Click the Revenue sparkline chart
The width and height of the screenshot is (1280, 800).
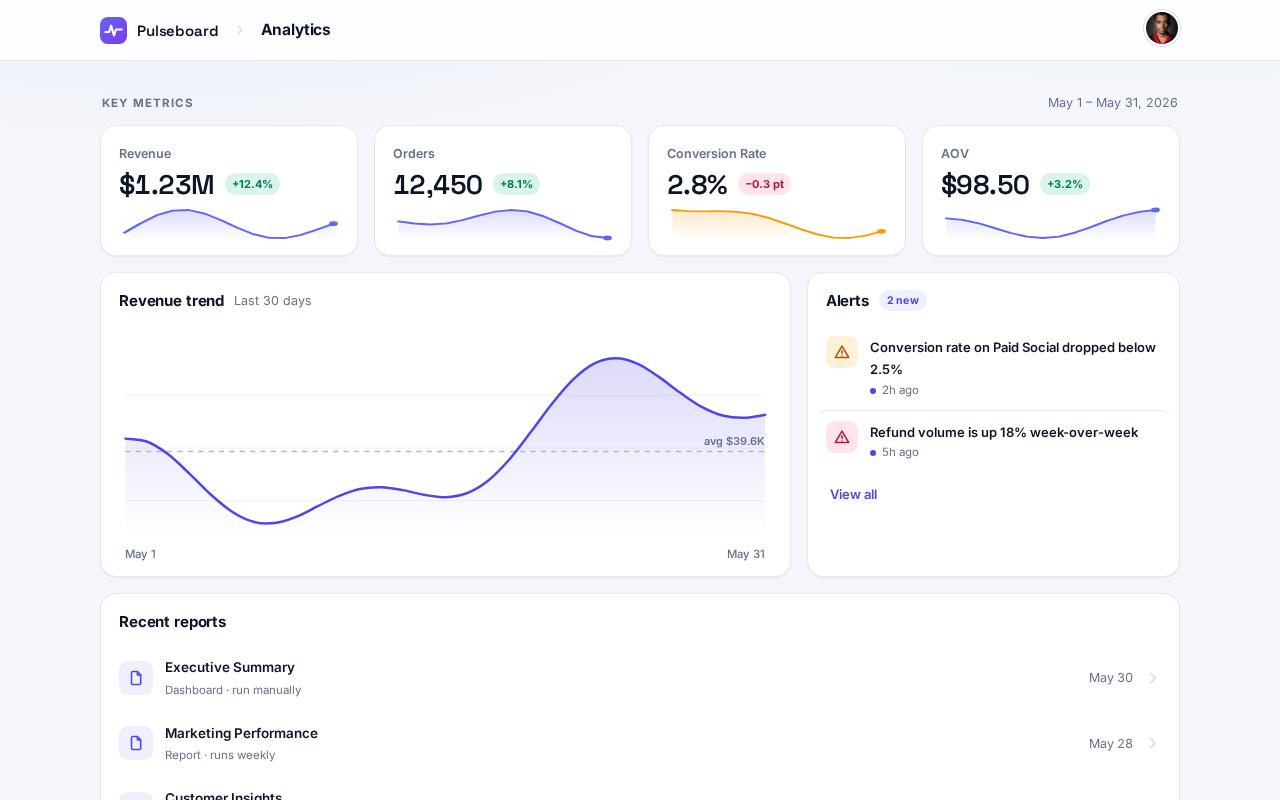[x=229, y=224]
